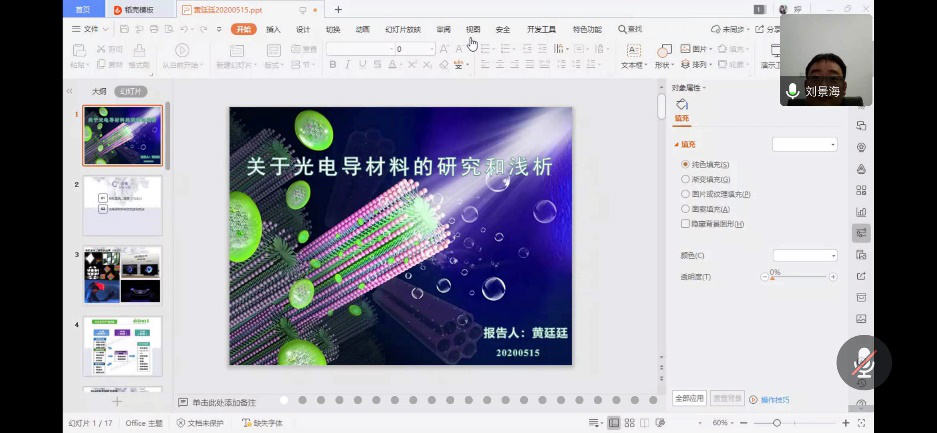Select the Solid Fill (纯色填充) radio button
The width and height of the screenshot is (937, 433).
click(x=685, y=164)
